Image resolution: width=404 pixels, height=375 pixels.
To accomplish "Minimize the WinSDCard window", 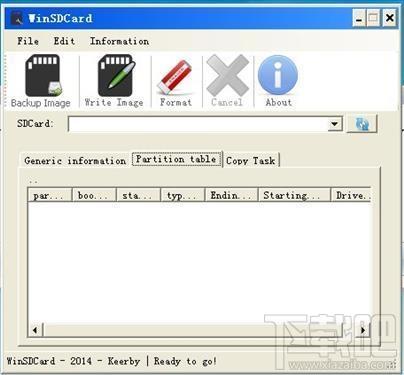I will coord(359,18).
